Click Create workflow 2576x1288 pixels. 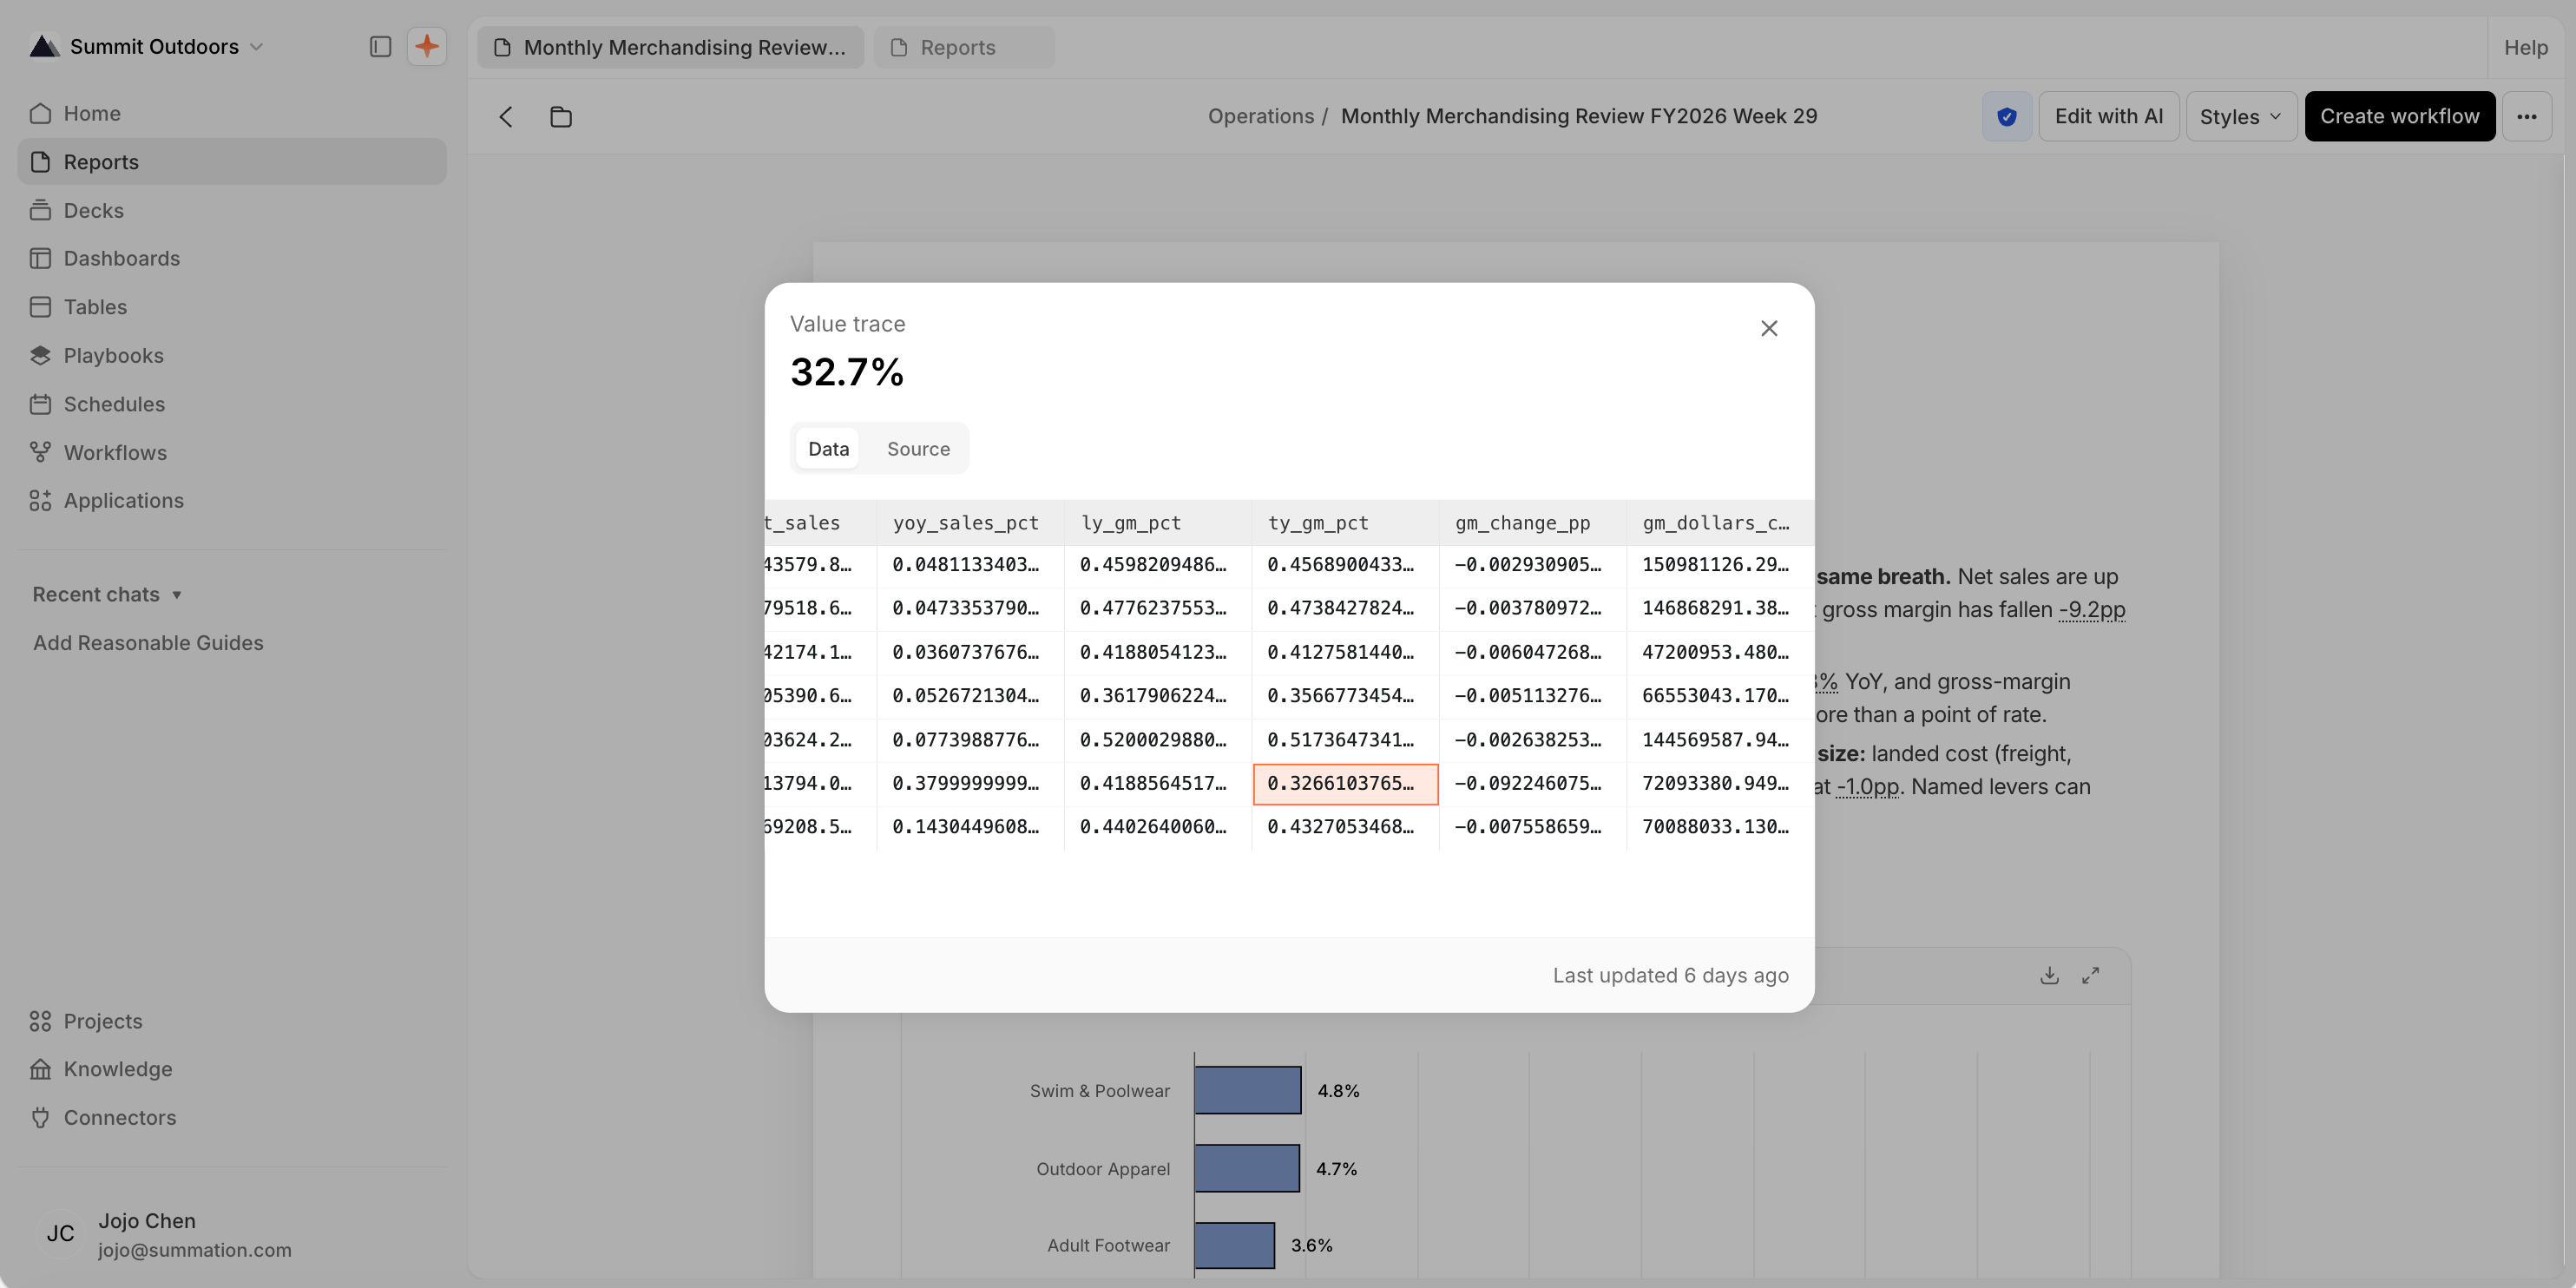click(2399, 116)
